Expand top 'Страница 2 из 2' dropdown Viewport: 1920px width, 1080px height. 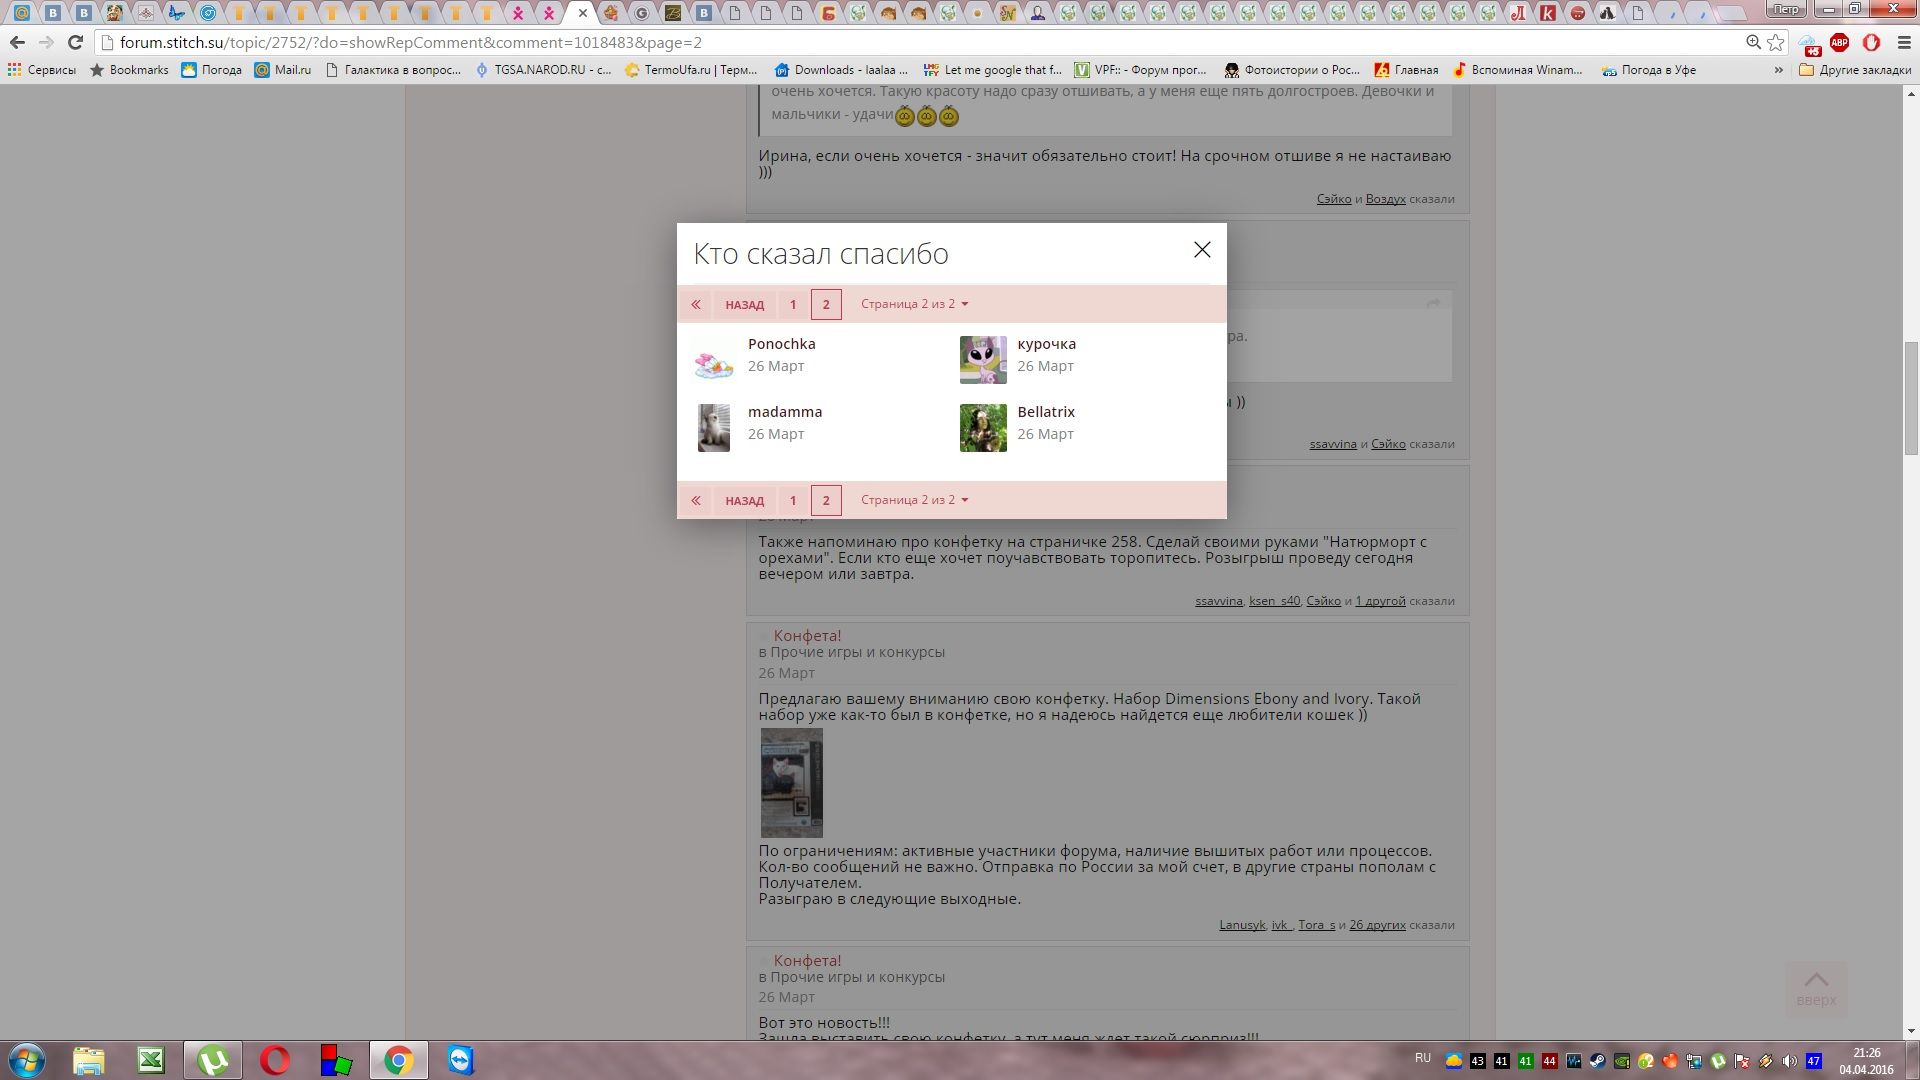[914, 304]
